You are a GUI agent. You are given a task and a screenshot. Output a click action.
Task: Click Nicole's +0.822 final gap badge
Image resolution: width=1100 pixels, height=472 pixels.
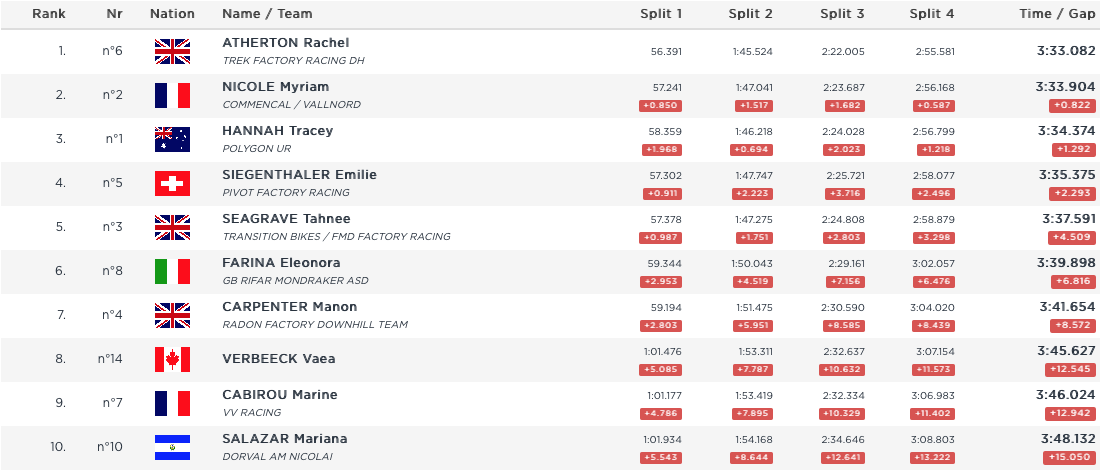tap(1071, 106)
